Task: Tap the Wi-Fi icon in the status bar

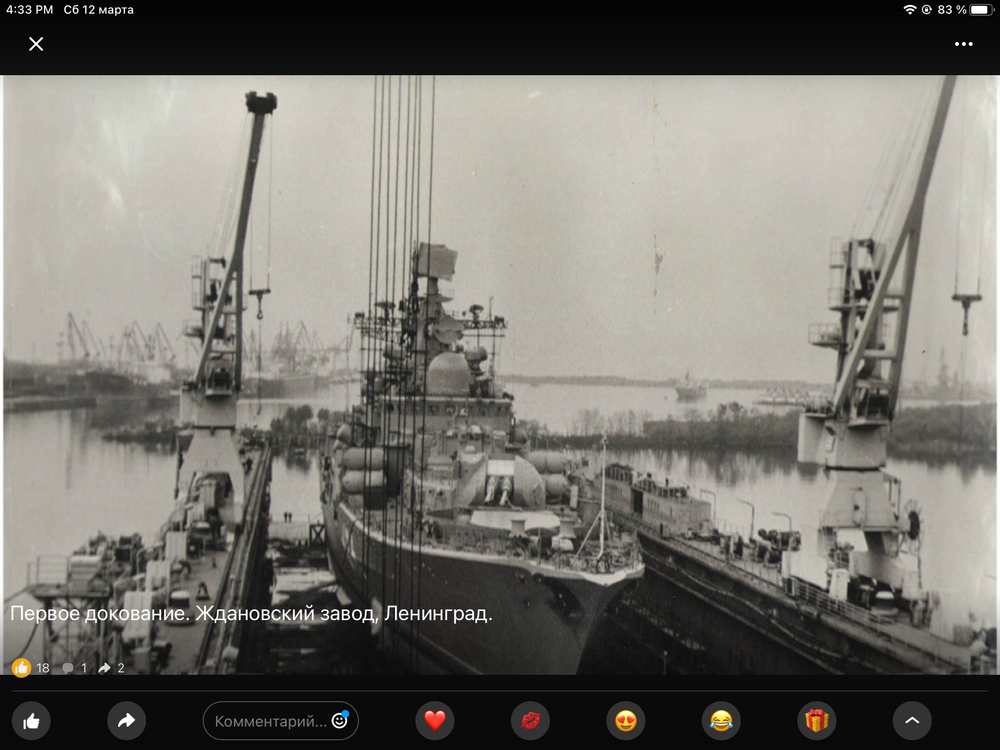Action: click(909, 10)
